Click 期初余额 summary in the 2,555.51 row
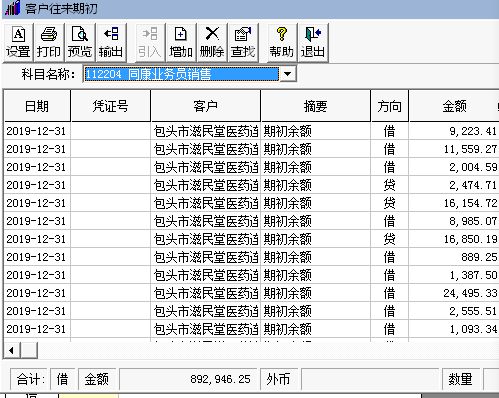Viewport: 499px width, 398px height. (x=315, y=311)
